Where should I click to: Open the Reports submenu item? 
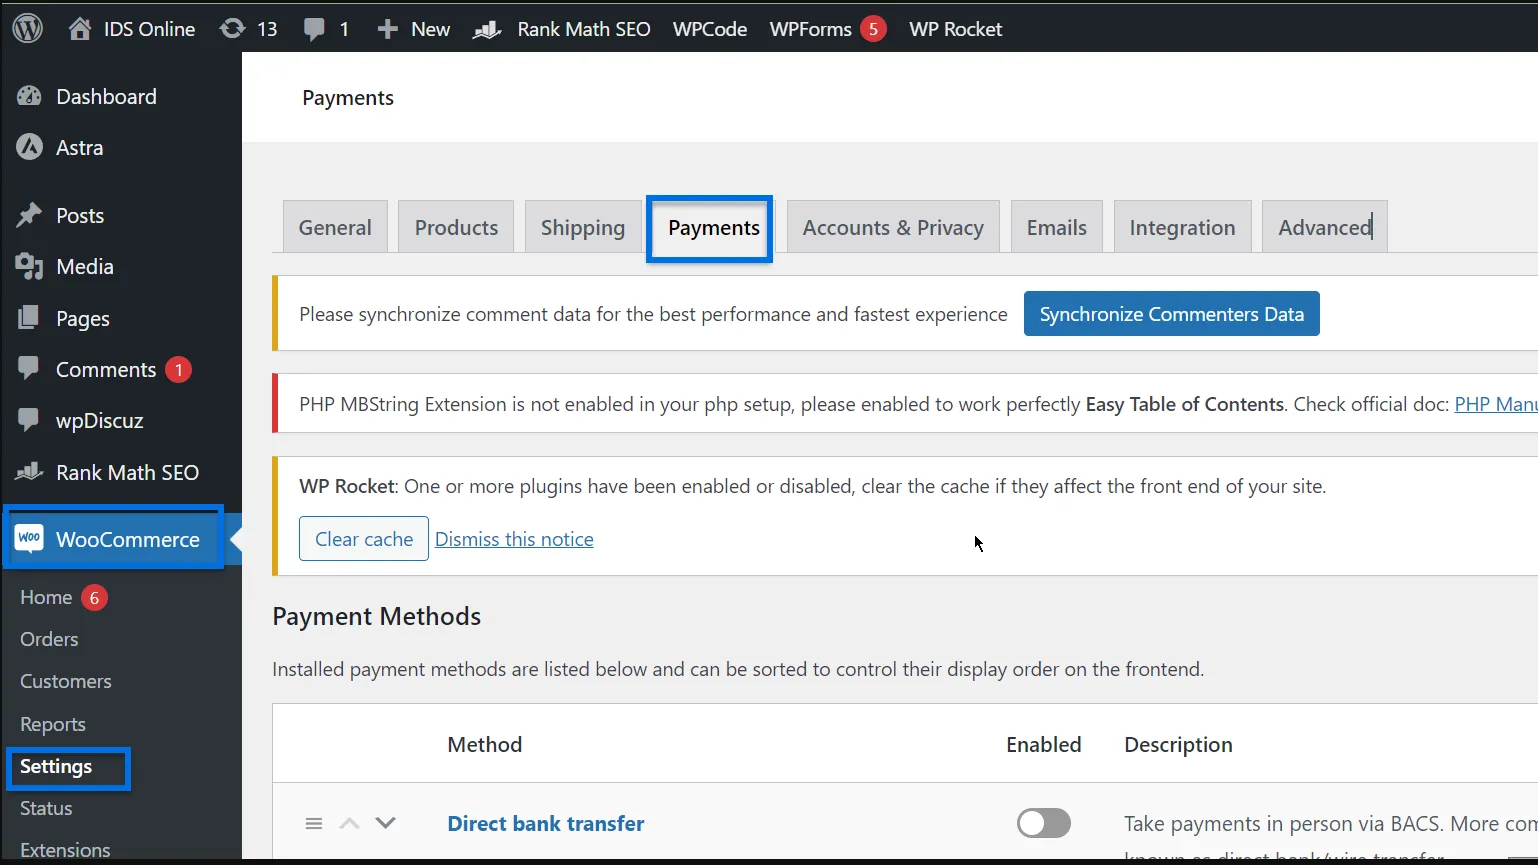pos(53,724)
